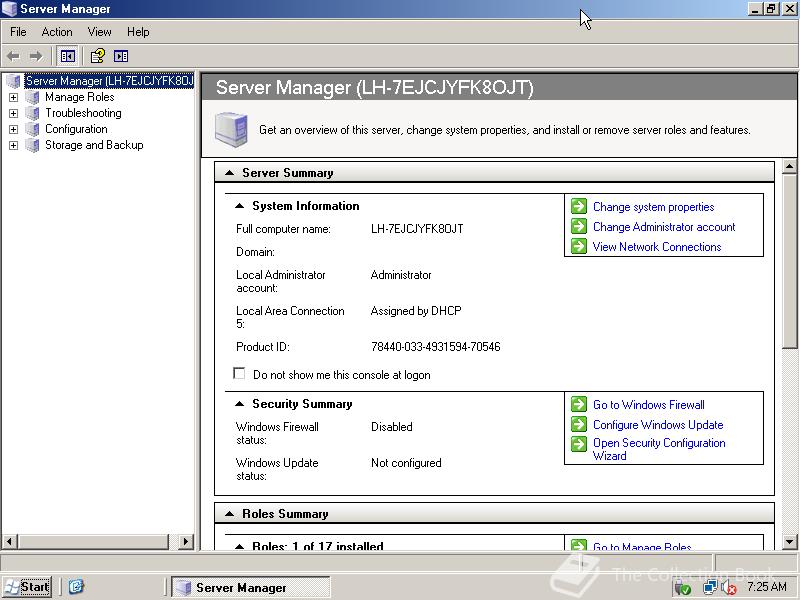The image size is (800, 600).
Task: Click the Windows Firewall status 'Disabled' value
Action: pos(391,427)
